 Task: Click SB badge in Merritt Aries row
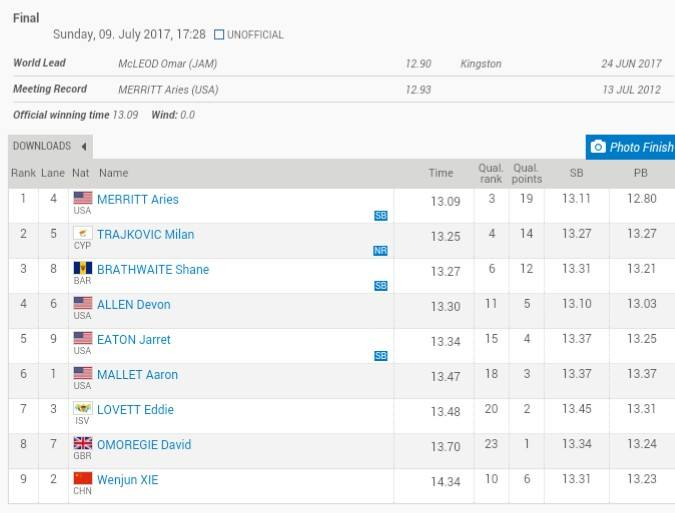[x=381, y=216]
